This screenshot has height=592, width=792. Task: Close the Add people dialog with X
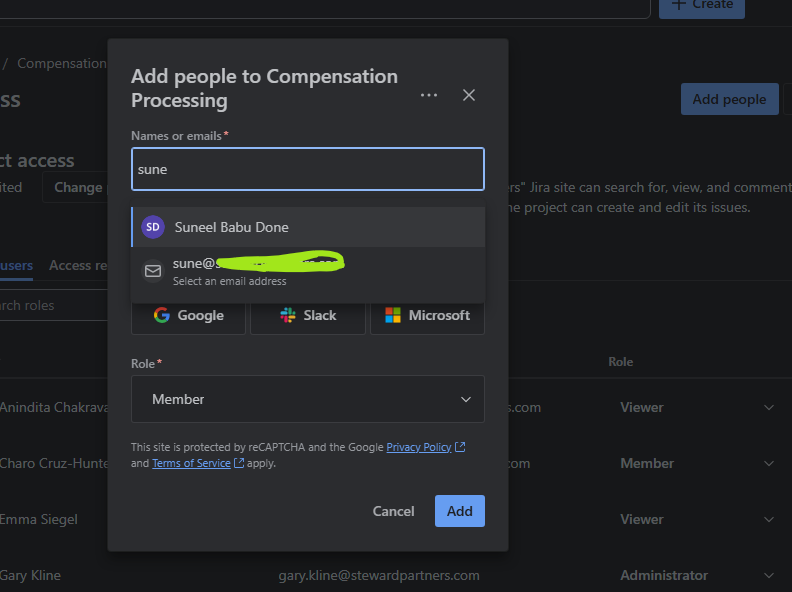pyautogui.click(x=469, y=95)
